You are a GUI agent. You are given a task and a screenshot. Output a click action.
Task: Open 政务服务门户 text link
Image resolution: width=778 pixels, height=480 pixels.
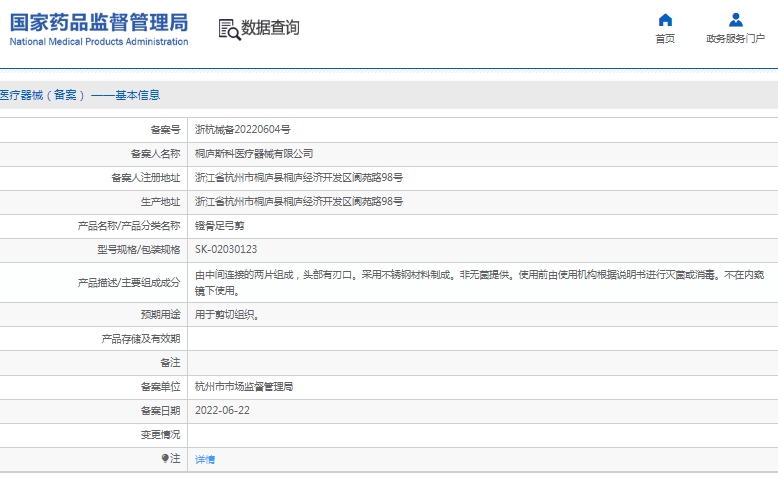735,39
